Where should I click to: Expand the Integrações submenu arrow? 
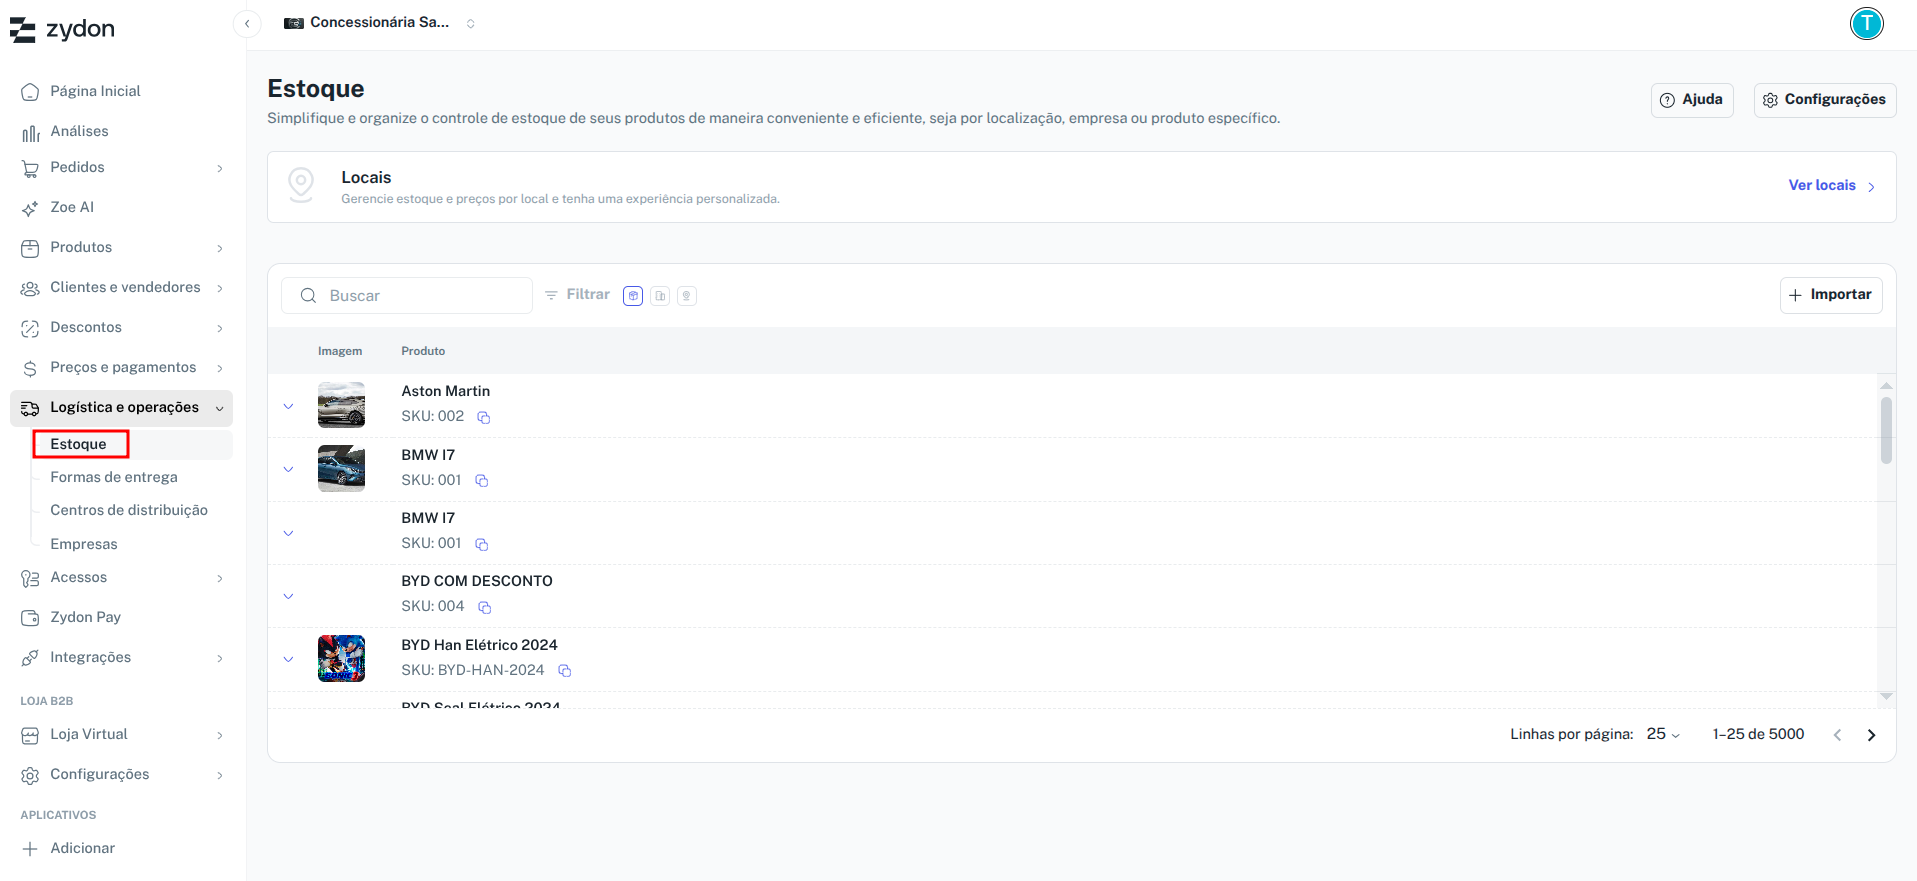[220, 658]
